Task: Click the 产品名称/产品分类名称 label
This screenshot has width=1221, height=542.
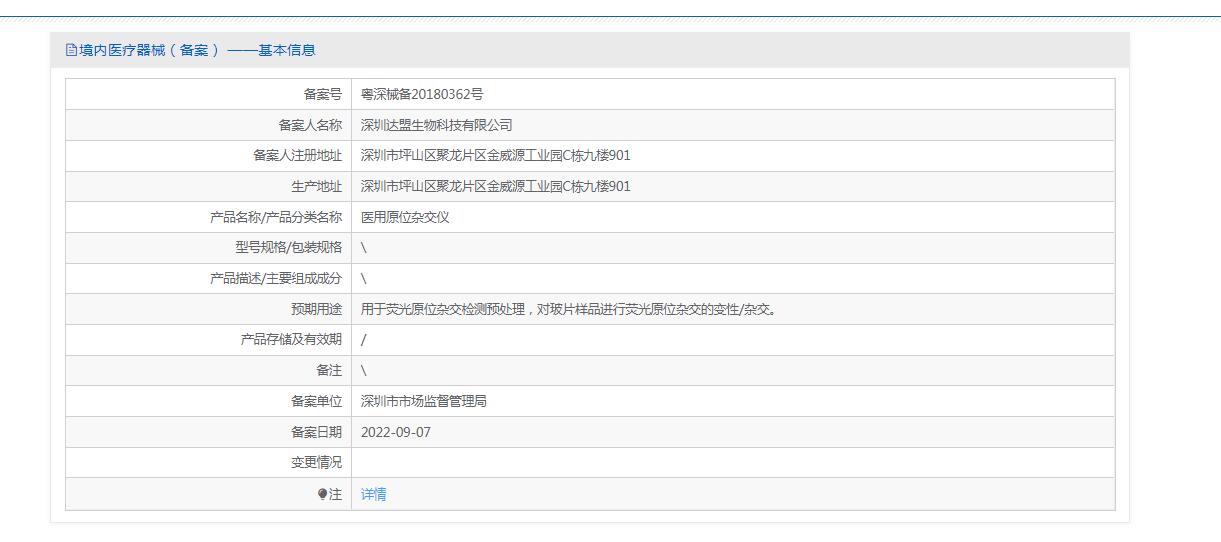Action: [x=276, y=217]
